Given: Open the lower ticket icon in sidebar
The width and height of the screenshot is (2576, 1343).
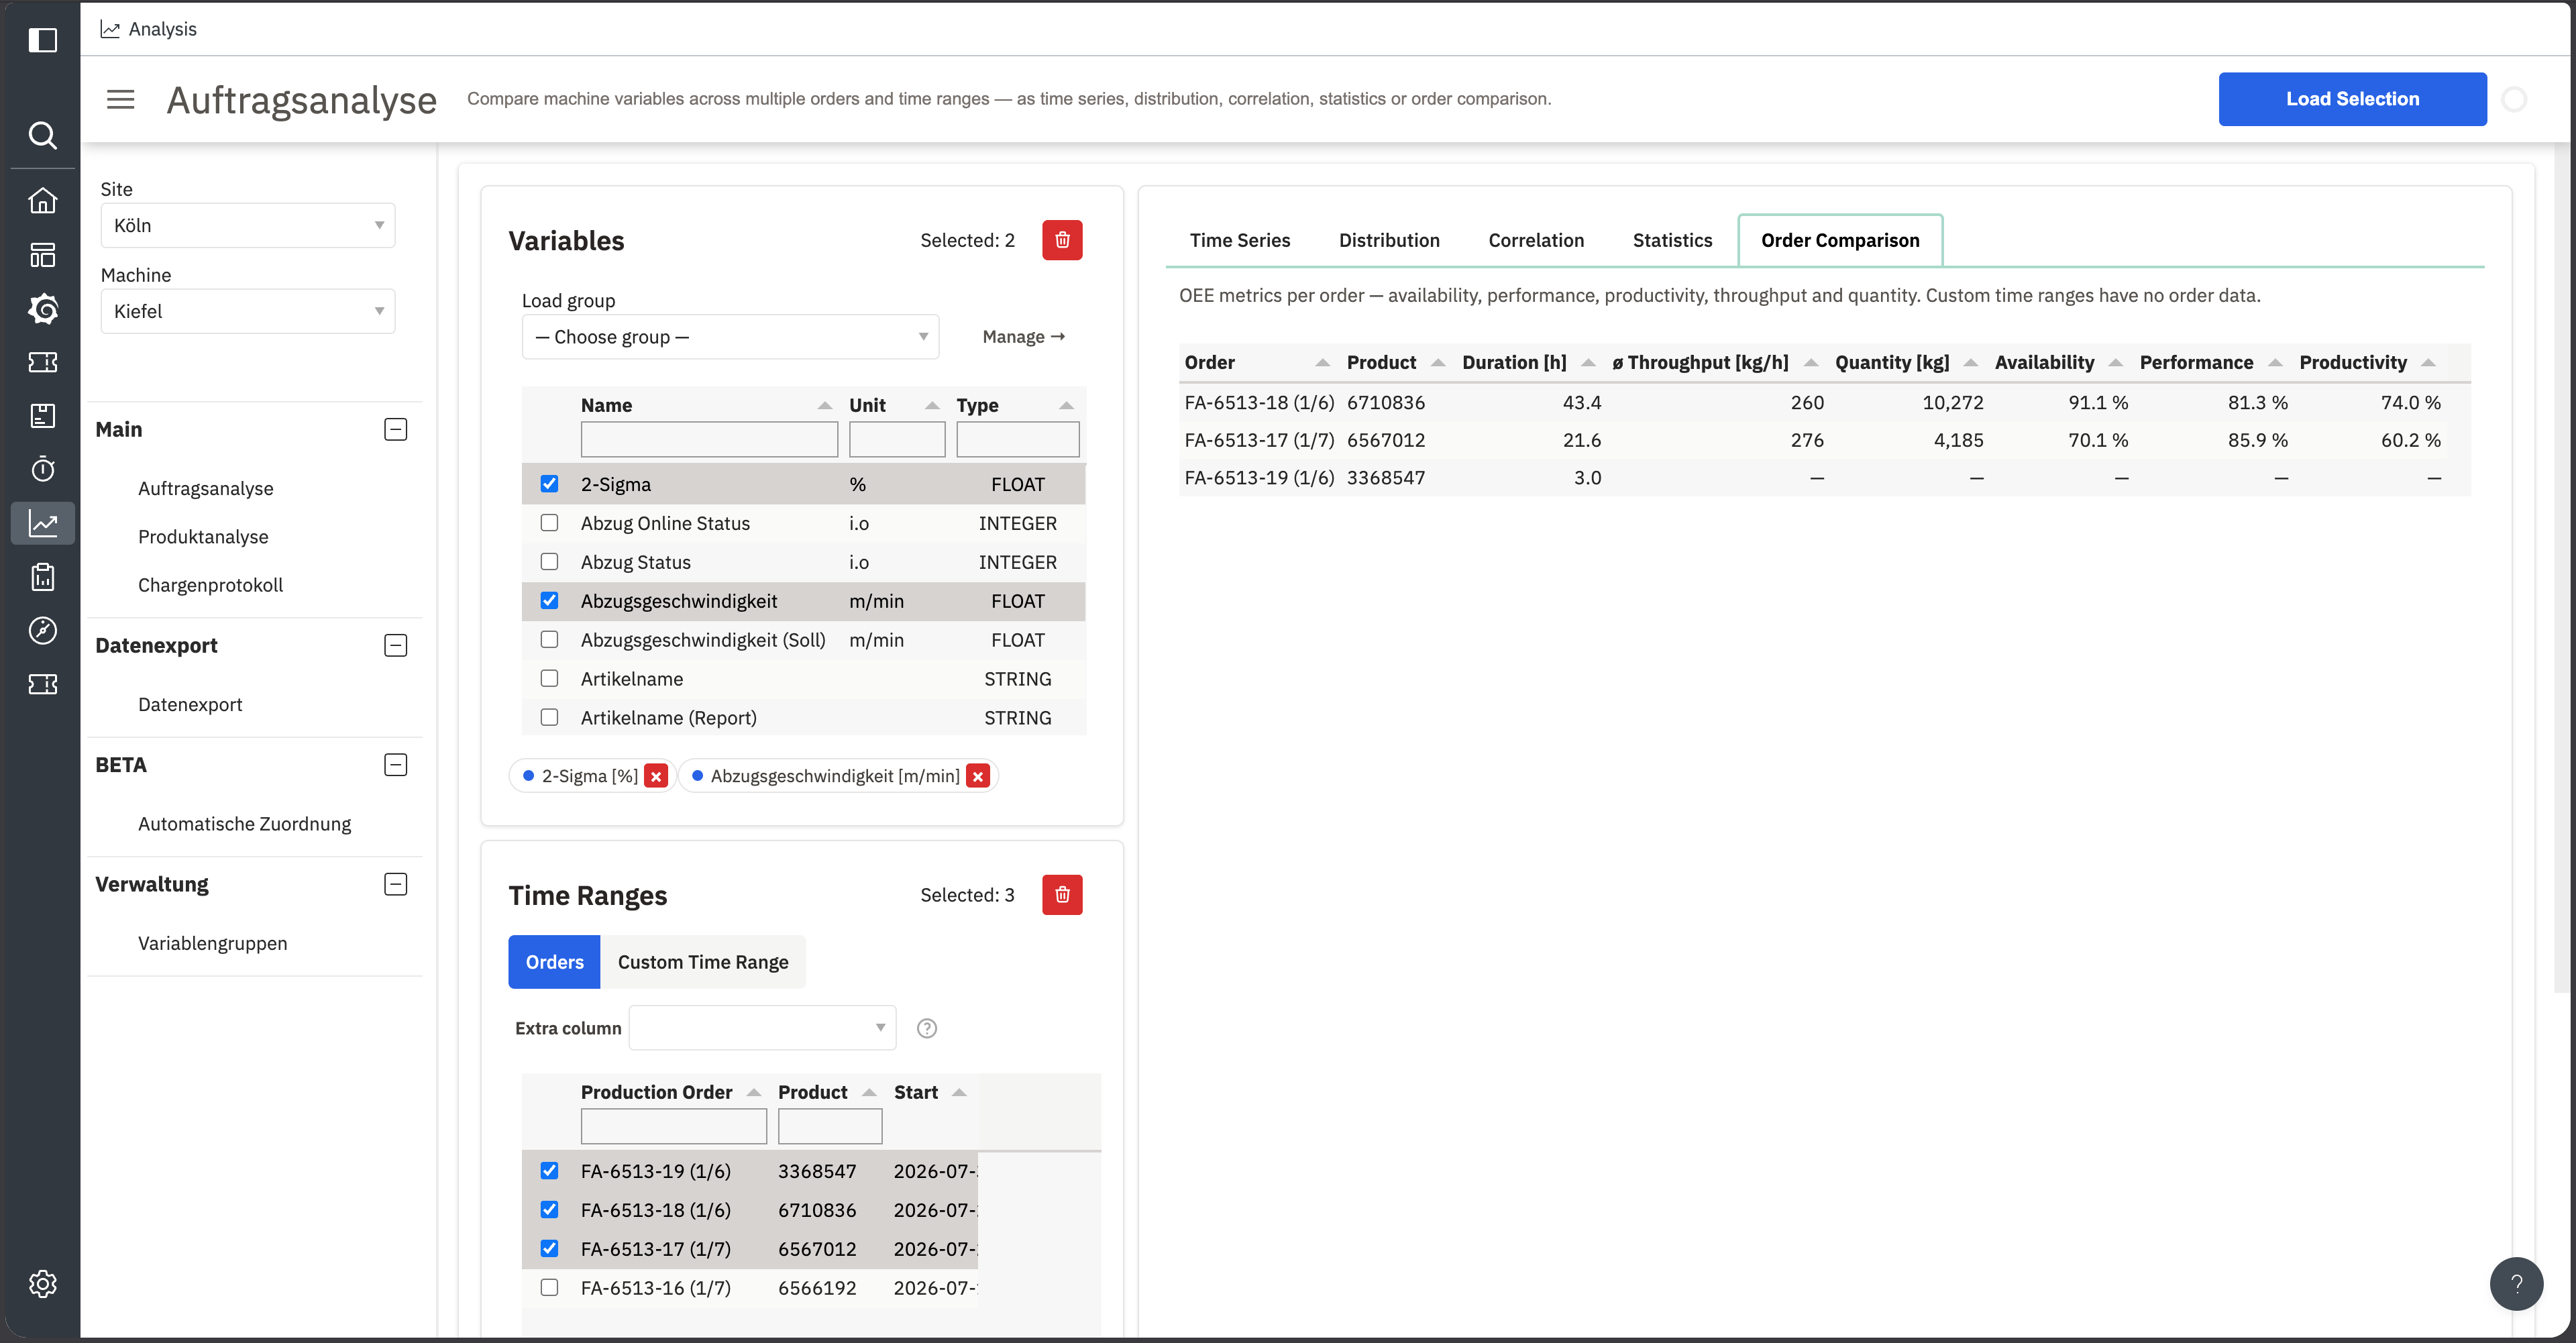Looking at the screenshot, I should click(x=42, y=684).
